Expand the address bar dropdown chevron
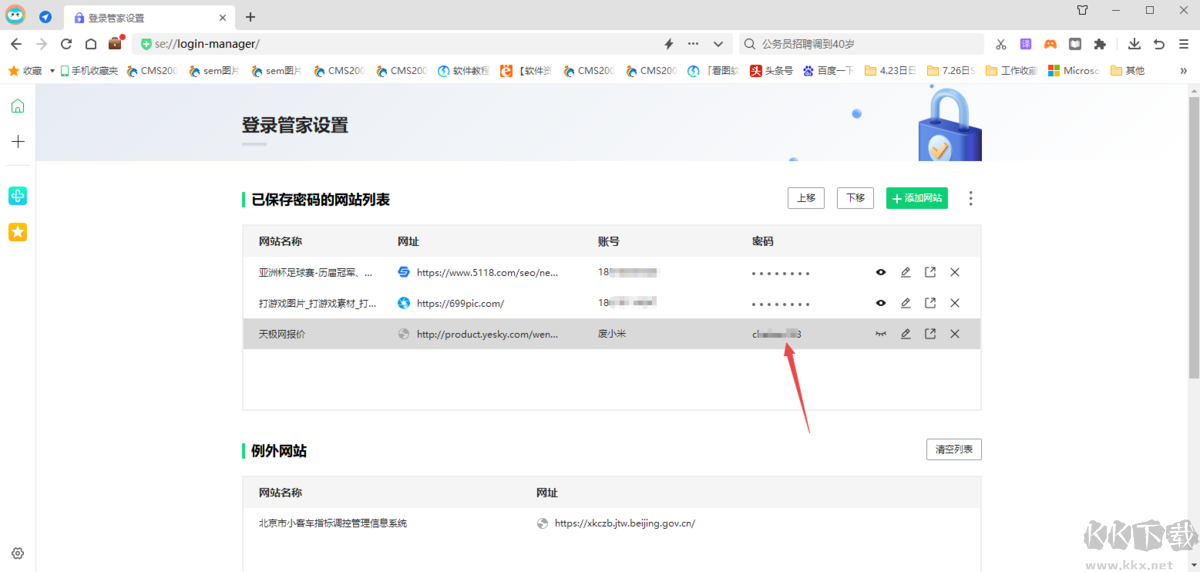 [718, 44]
